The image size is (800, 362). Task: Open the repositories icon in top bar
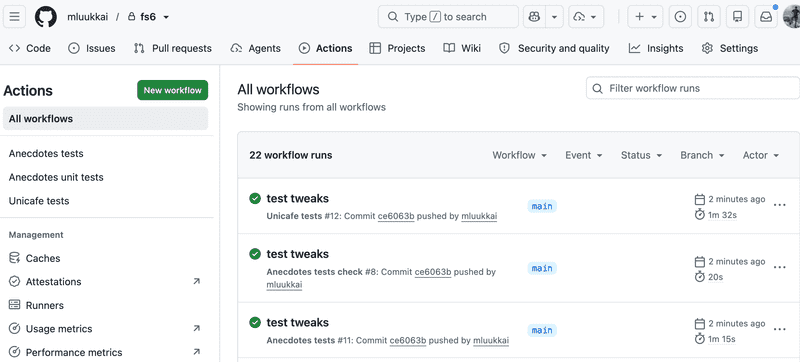pos(737,17)
